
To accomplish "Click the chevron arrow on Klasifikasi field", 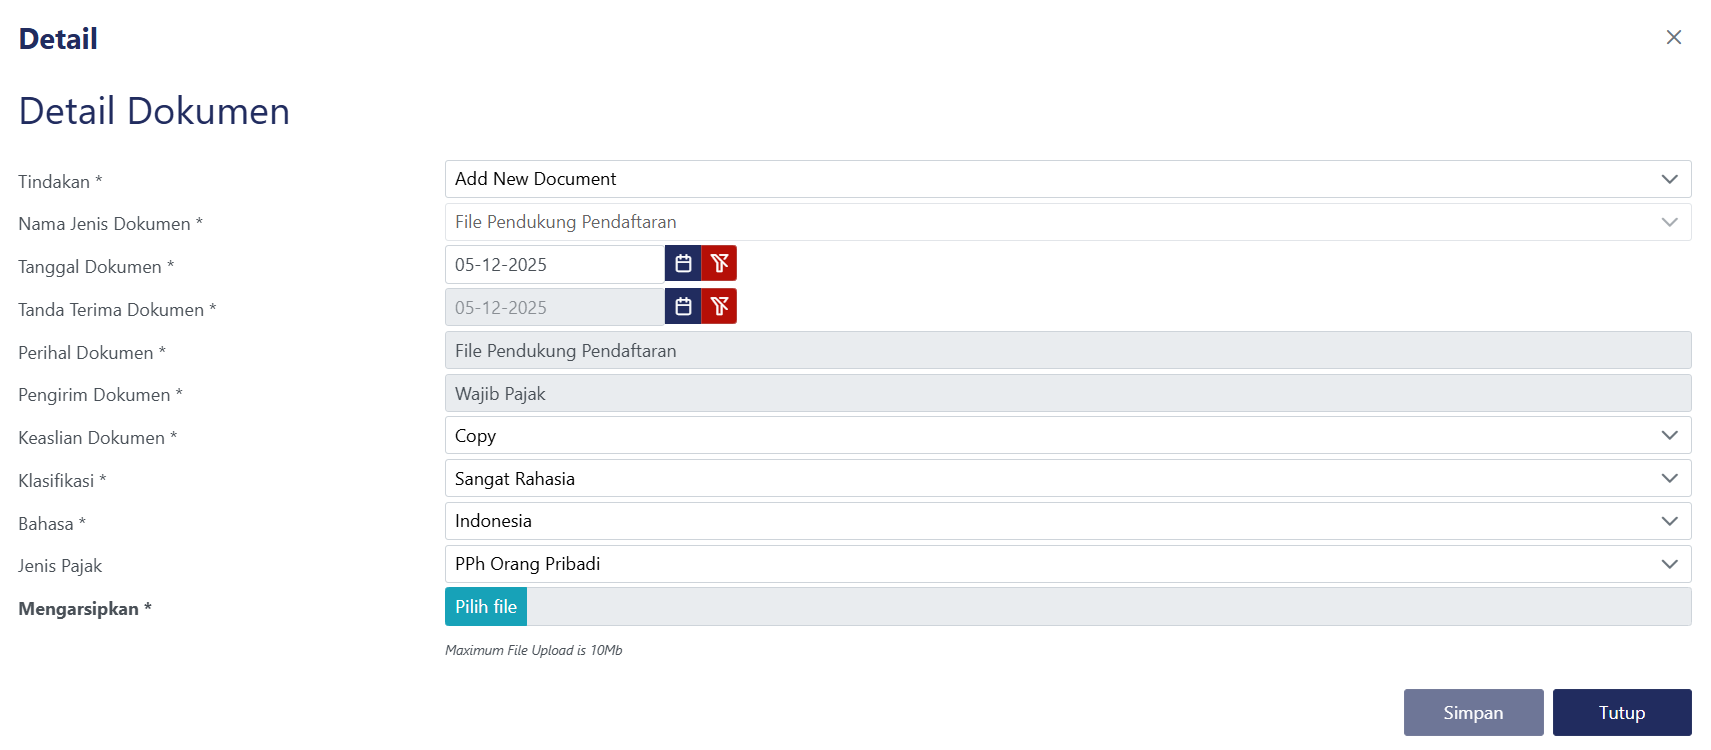I will [1669, 479].
